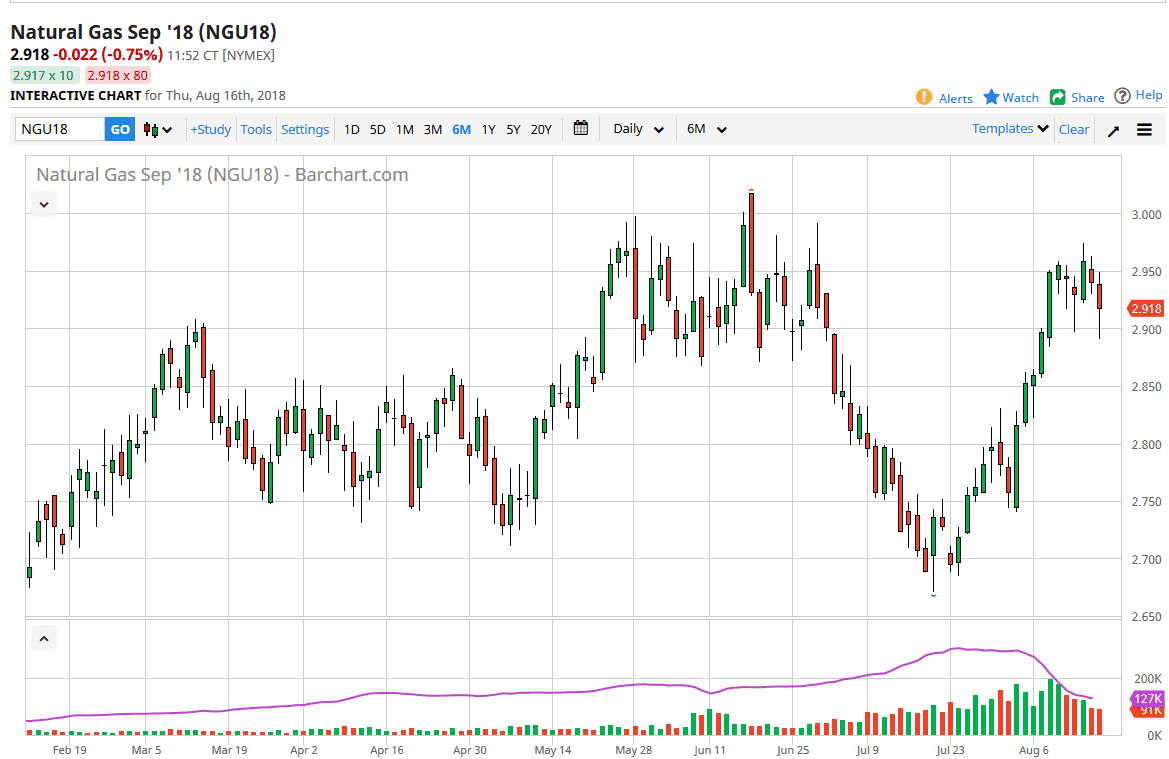This screenshot has width=1169, height=759.
Task: Click the 3.000 price axis label
Action: click(x=1147, y=215)
